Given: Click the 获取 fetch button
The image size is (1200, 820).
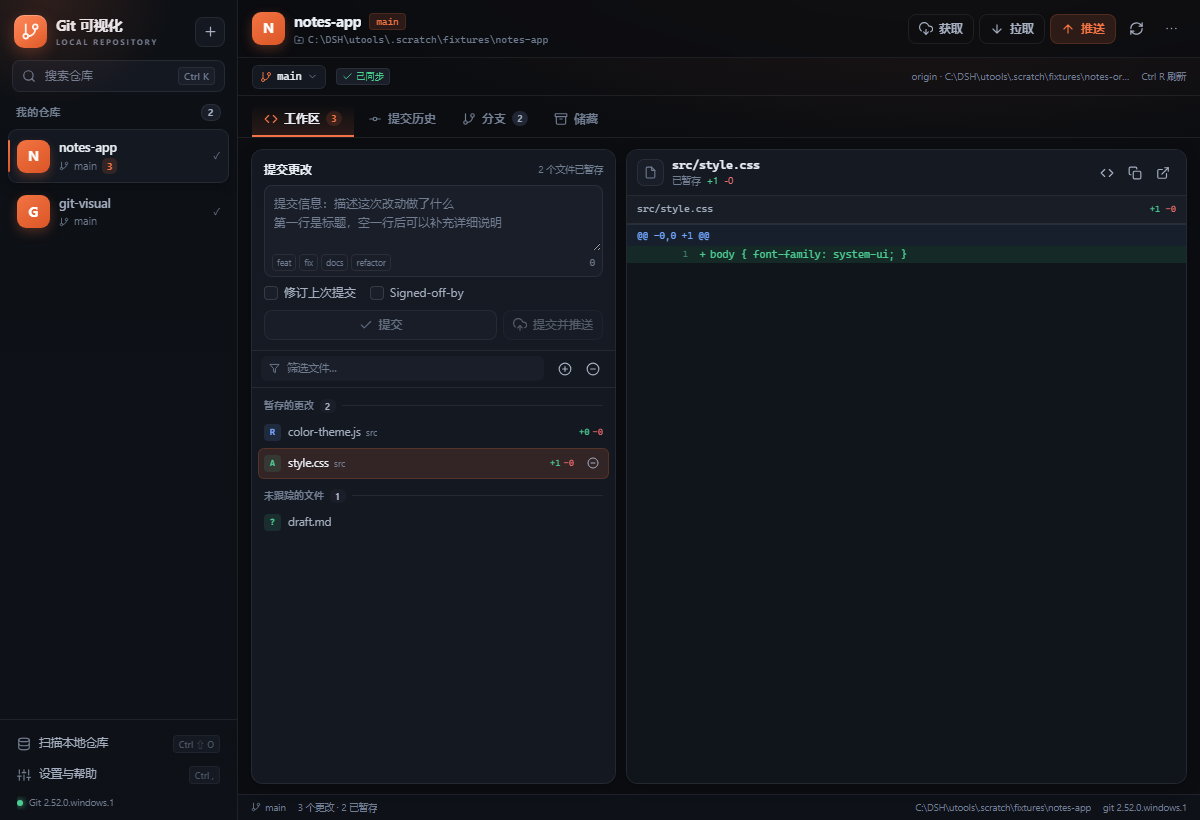Looking at the screenshot, I should tap(941, 29).
